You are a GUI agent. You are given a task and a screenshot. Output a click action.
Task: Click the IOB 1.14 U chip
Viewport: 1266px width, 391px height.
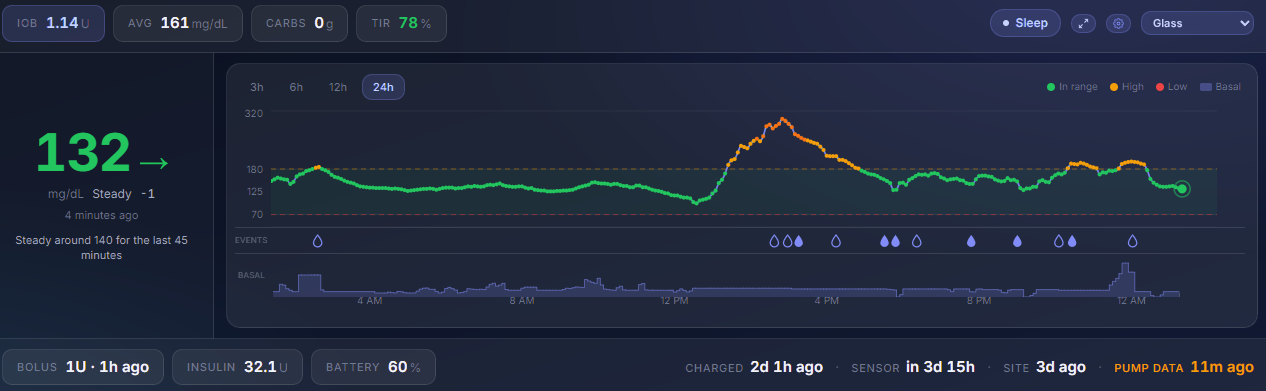pyautogui.click(x=54, y=23)
